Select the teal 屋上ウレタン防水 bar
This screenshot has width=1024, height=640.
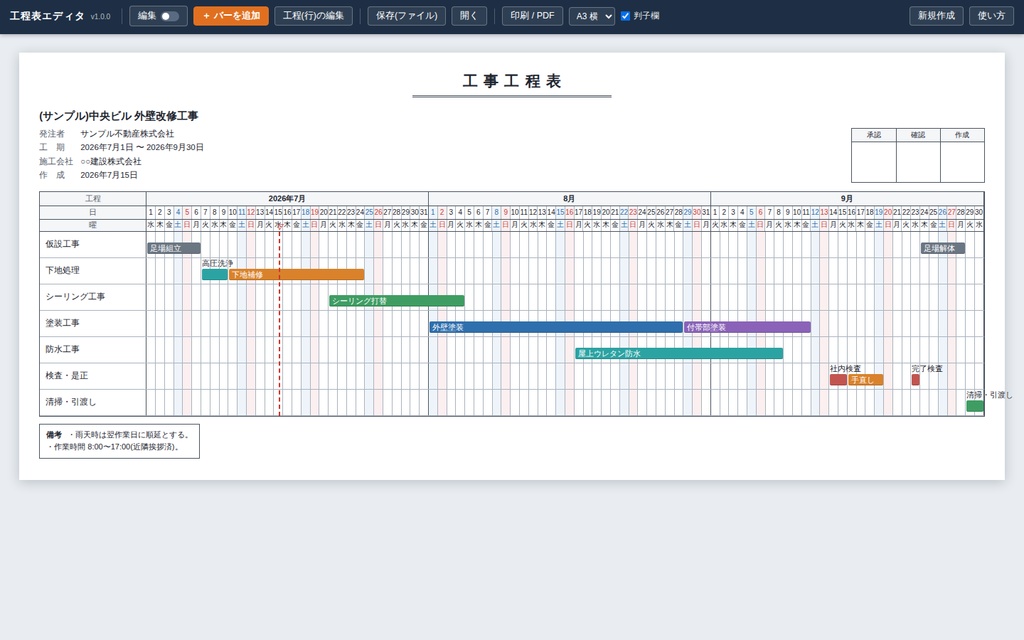point(679,353)
